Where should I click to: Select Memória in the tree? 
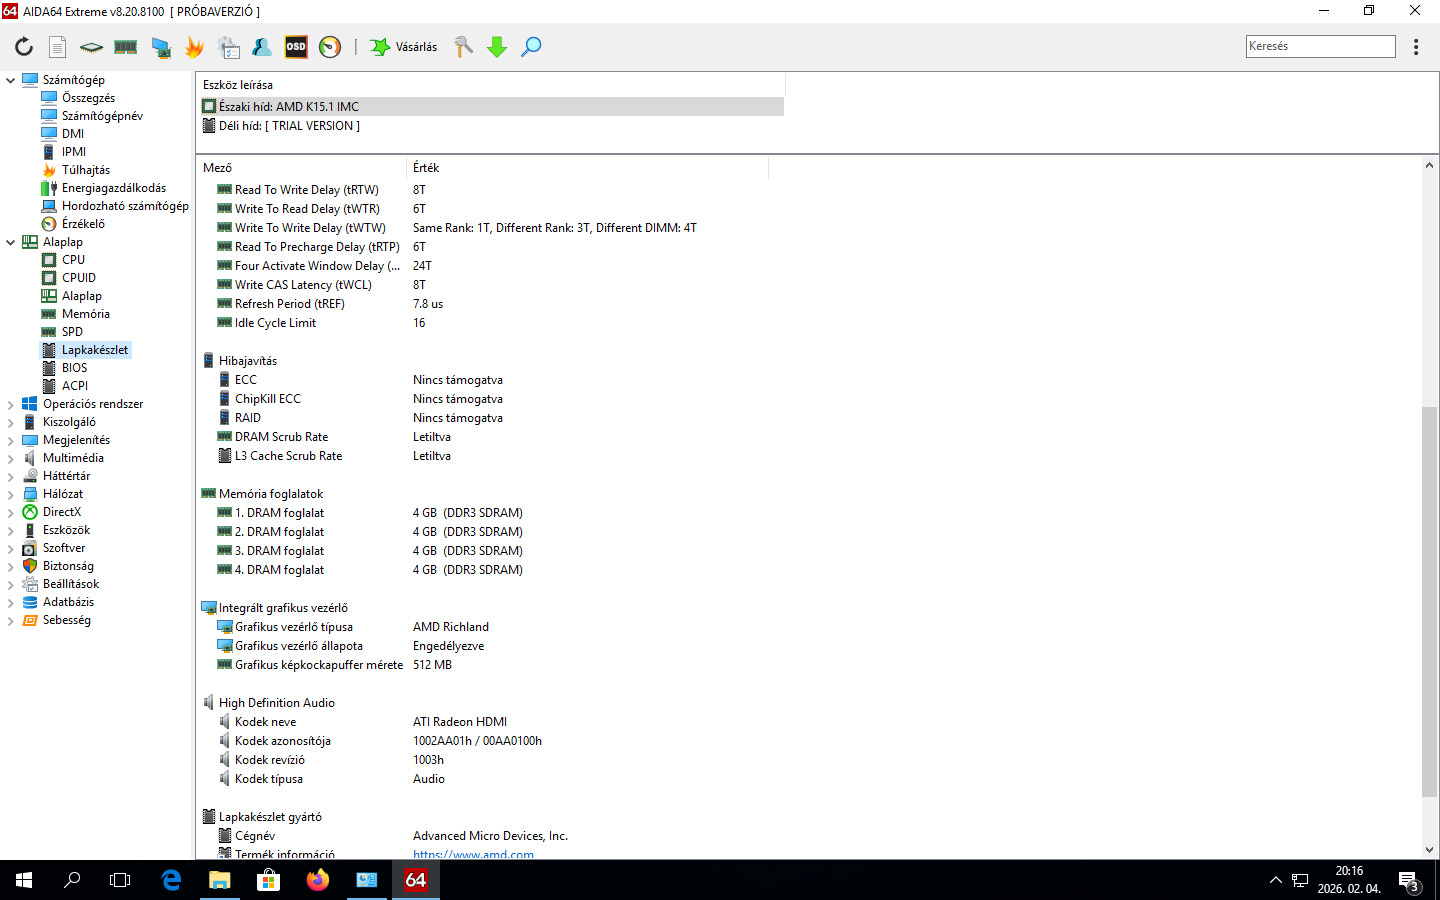pos(85,314)
